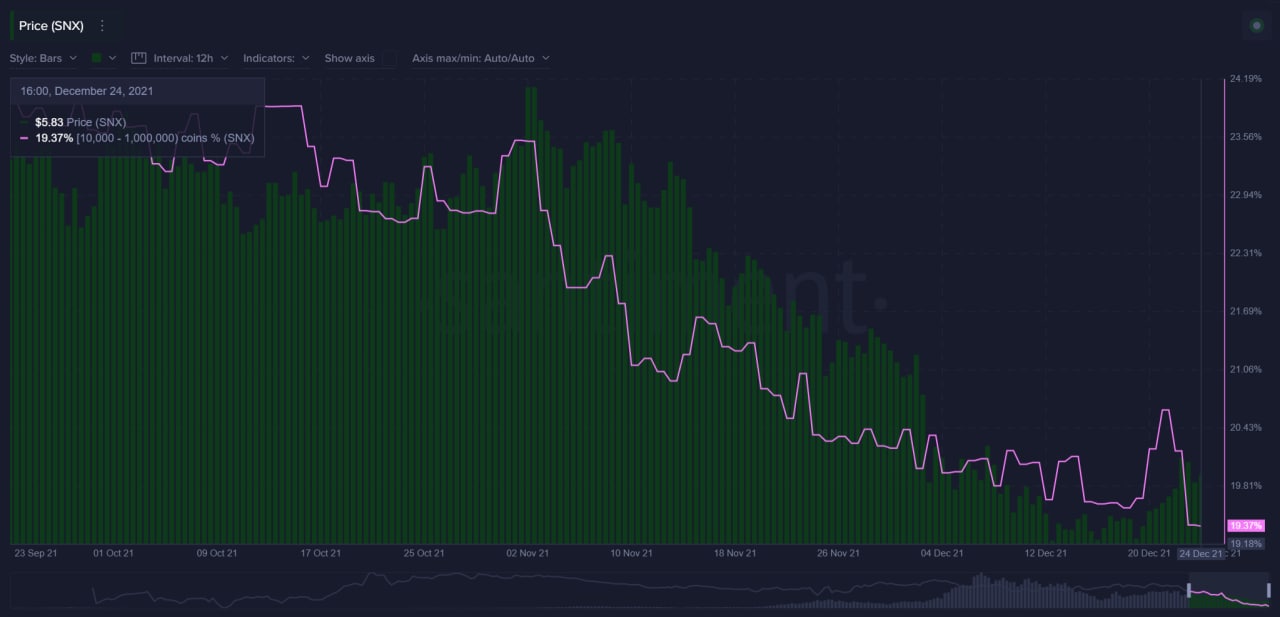The width and height of the screenshot is (1280, 617).
Task: Click the tooltip timestamp 16:00, December 24, 2021
Action: click(87, 91)
